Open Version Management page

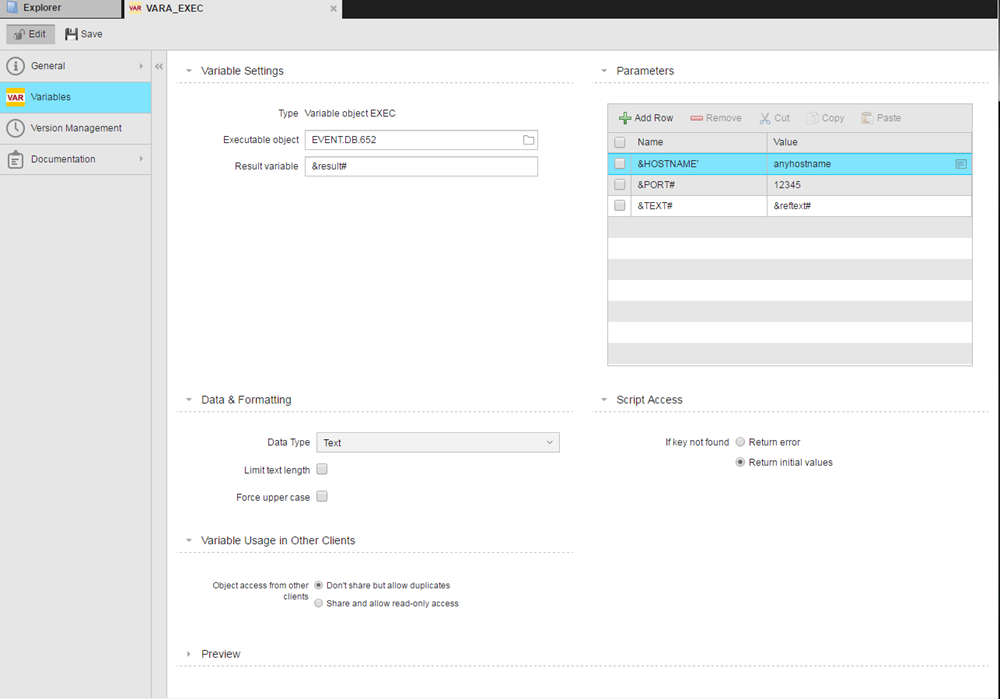[x=75, y=128]
